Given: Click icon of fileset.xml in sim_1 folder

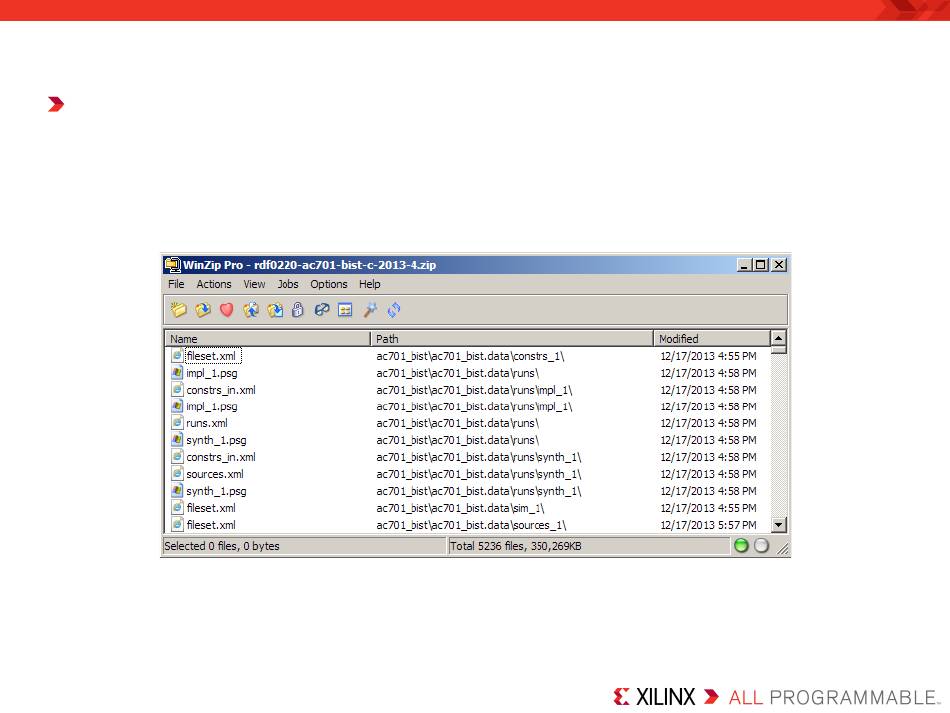Looking at the screenshot, I should (x=177, y=508).
